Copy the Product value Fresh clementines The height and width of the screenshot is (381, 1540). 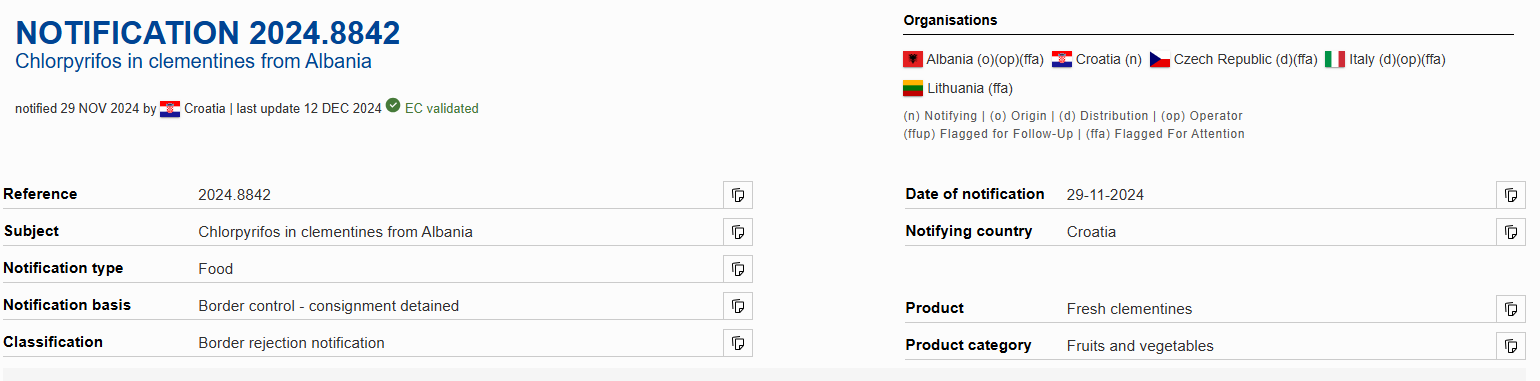[x=1511, y=309]
